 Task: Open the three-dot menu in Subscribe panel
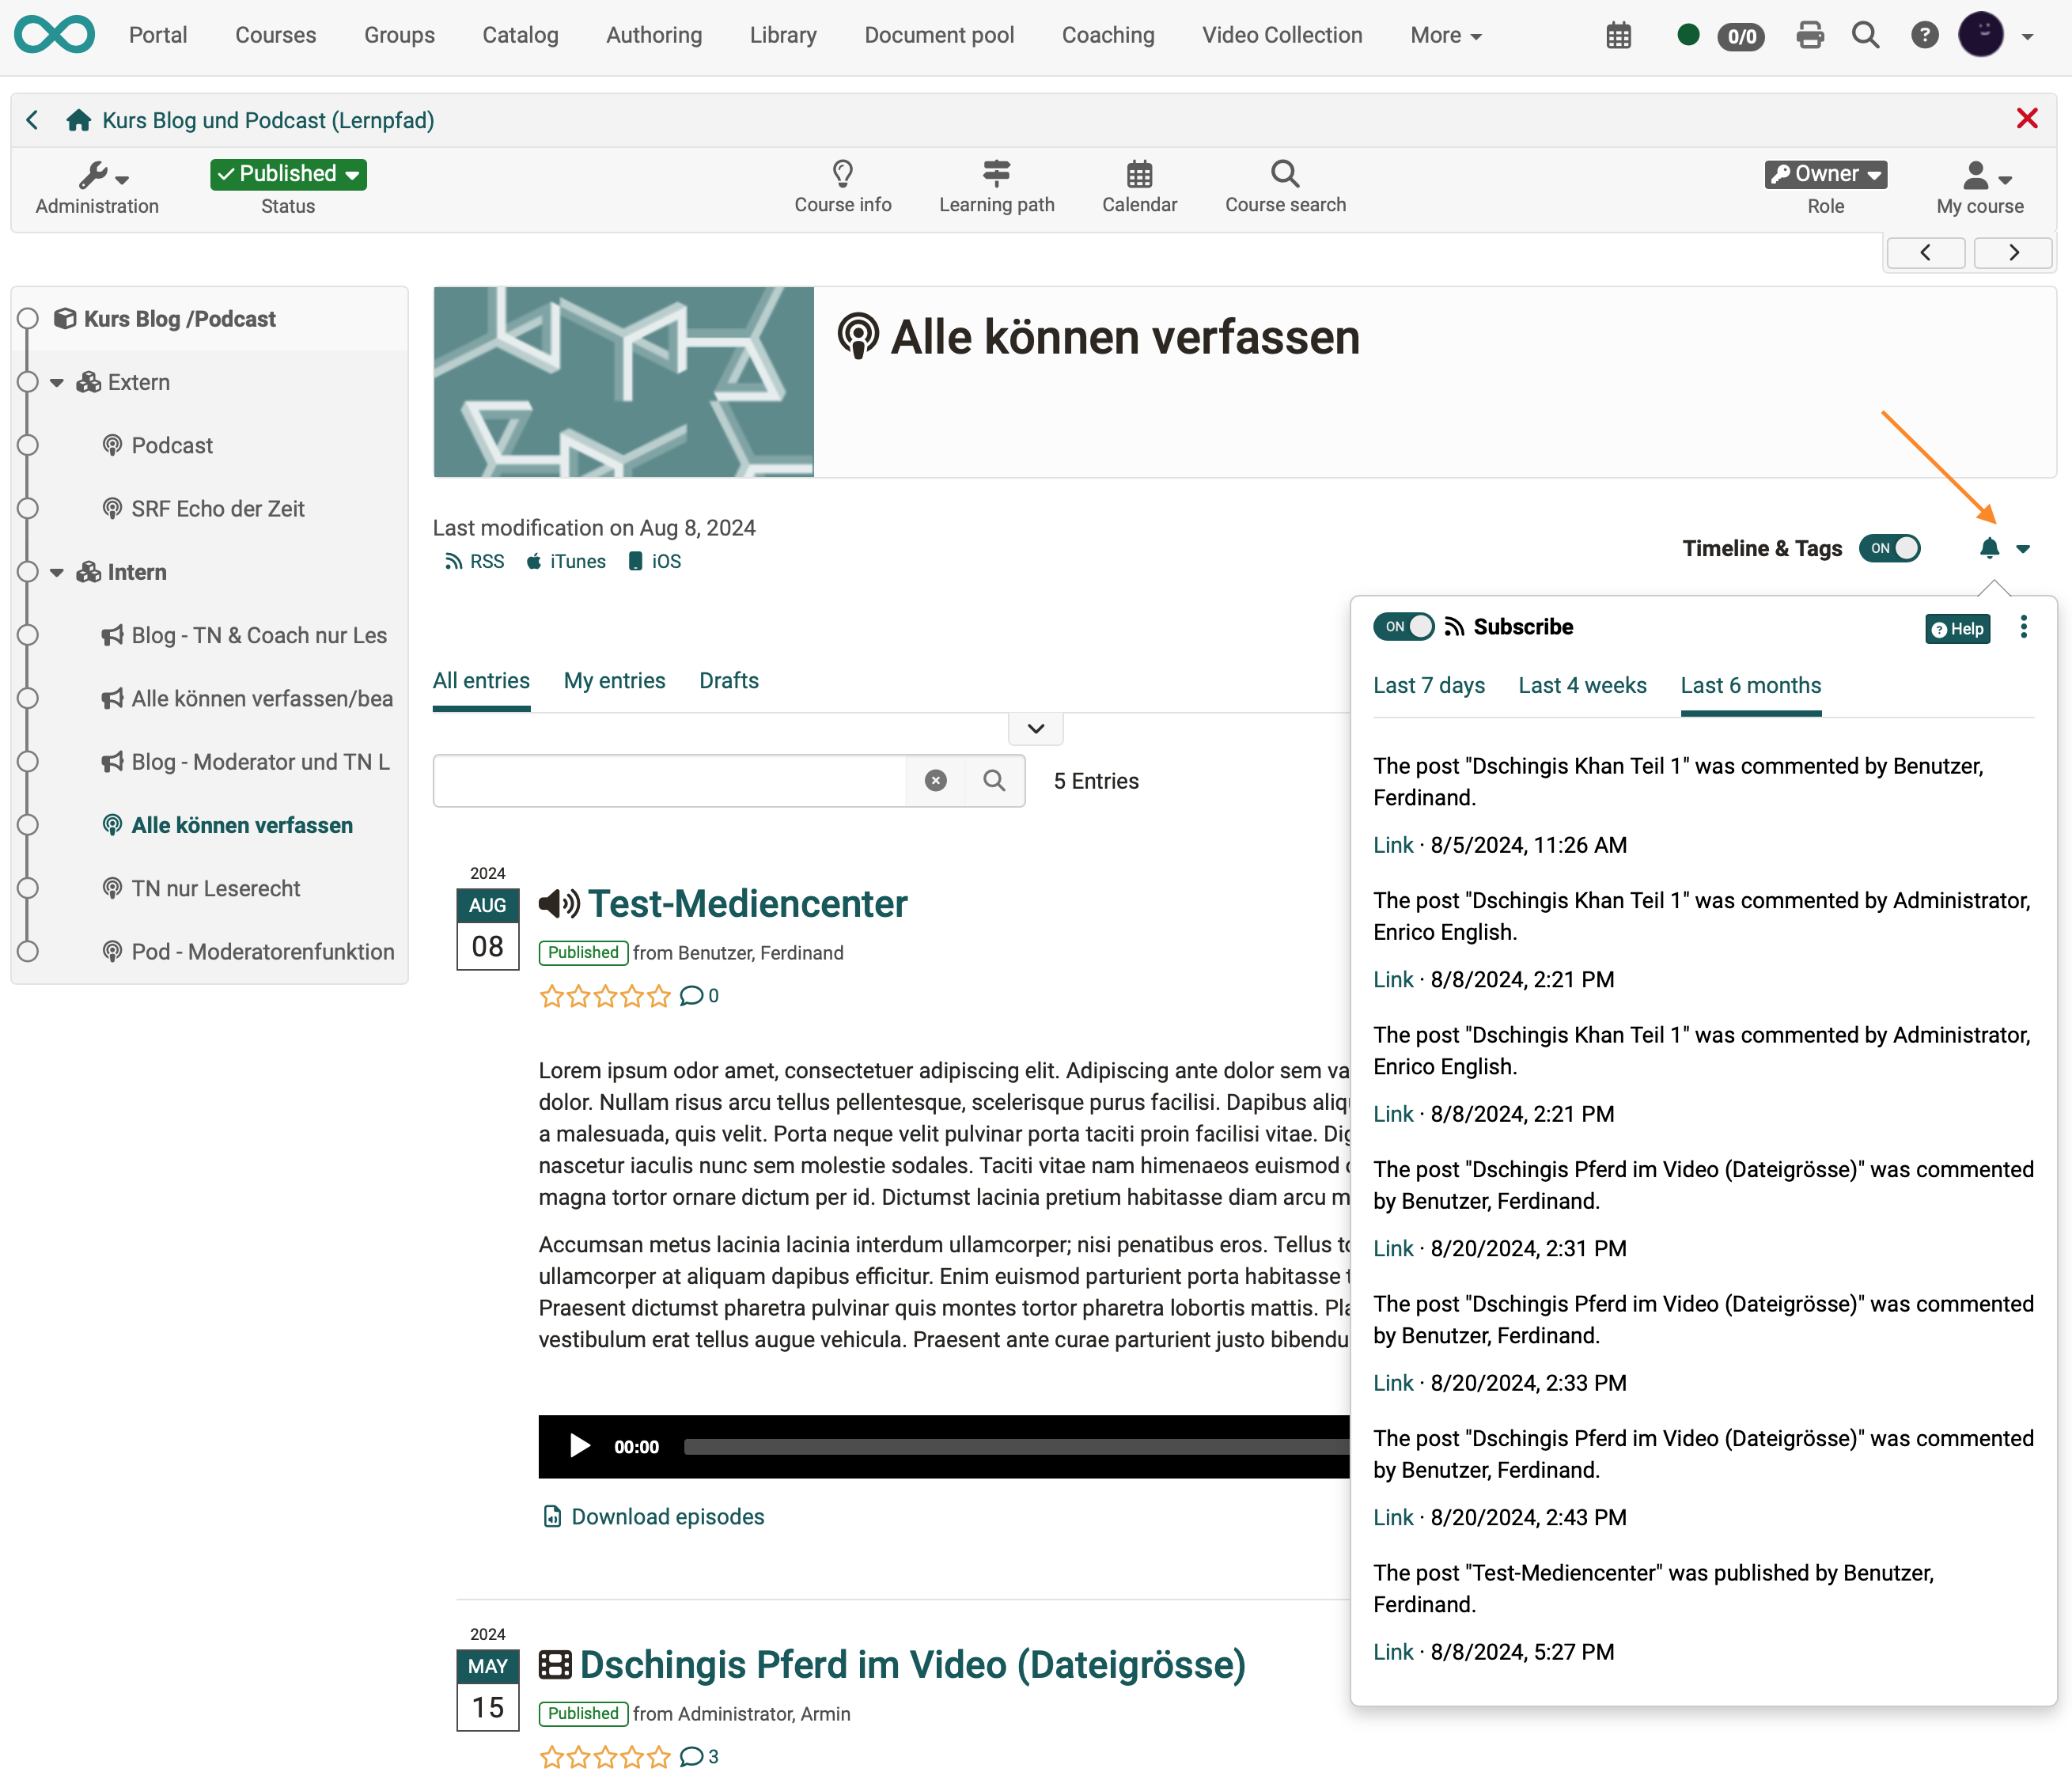click(x=2023, y=627)
